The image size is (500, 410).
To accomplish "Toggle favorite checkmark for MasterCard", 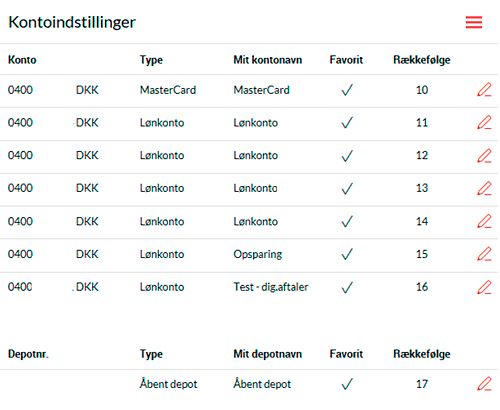I will pos(347,90).
